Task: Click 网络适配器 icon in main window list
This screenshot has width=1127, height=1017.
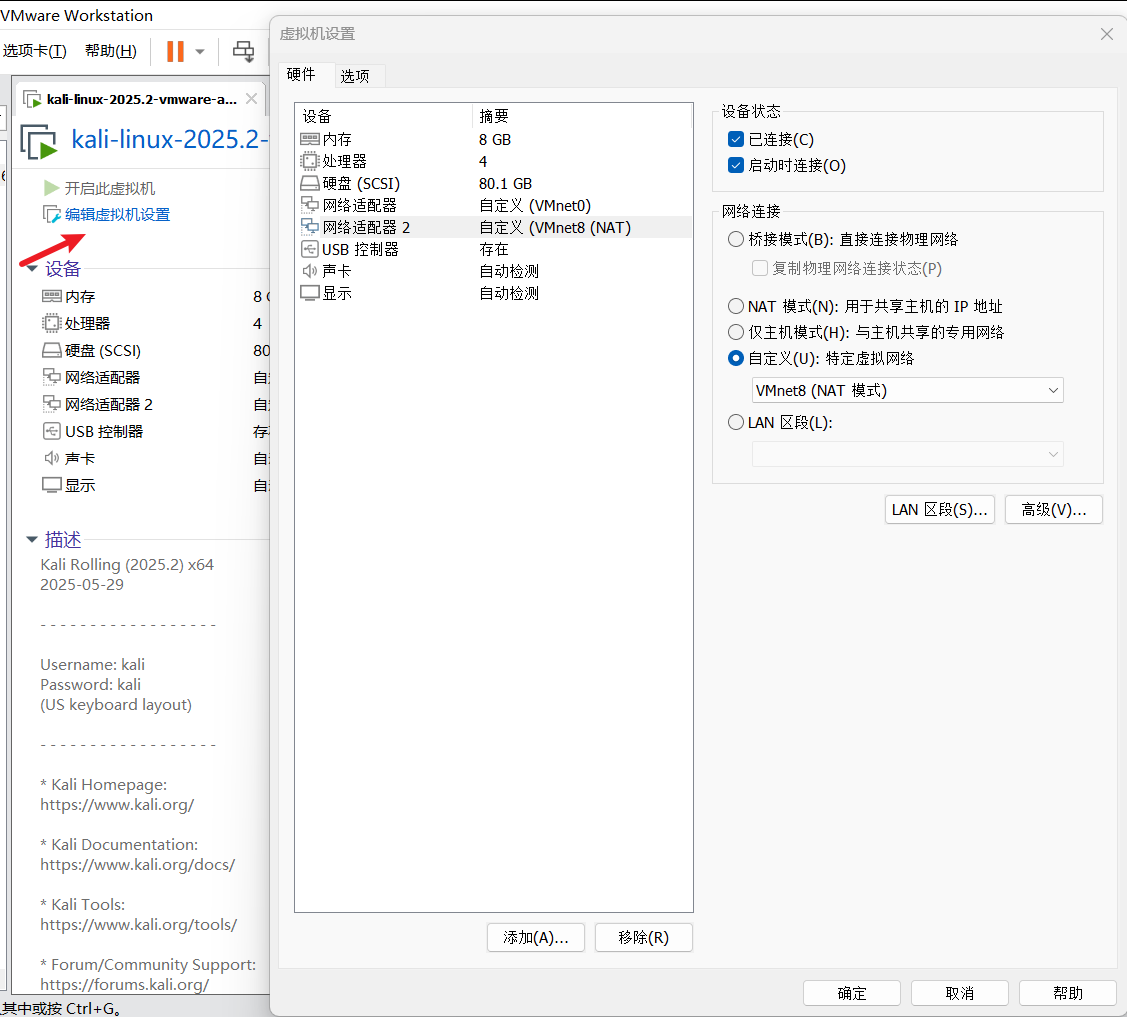Action: click(x=52, y=377)
